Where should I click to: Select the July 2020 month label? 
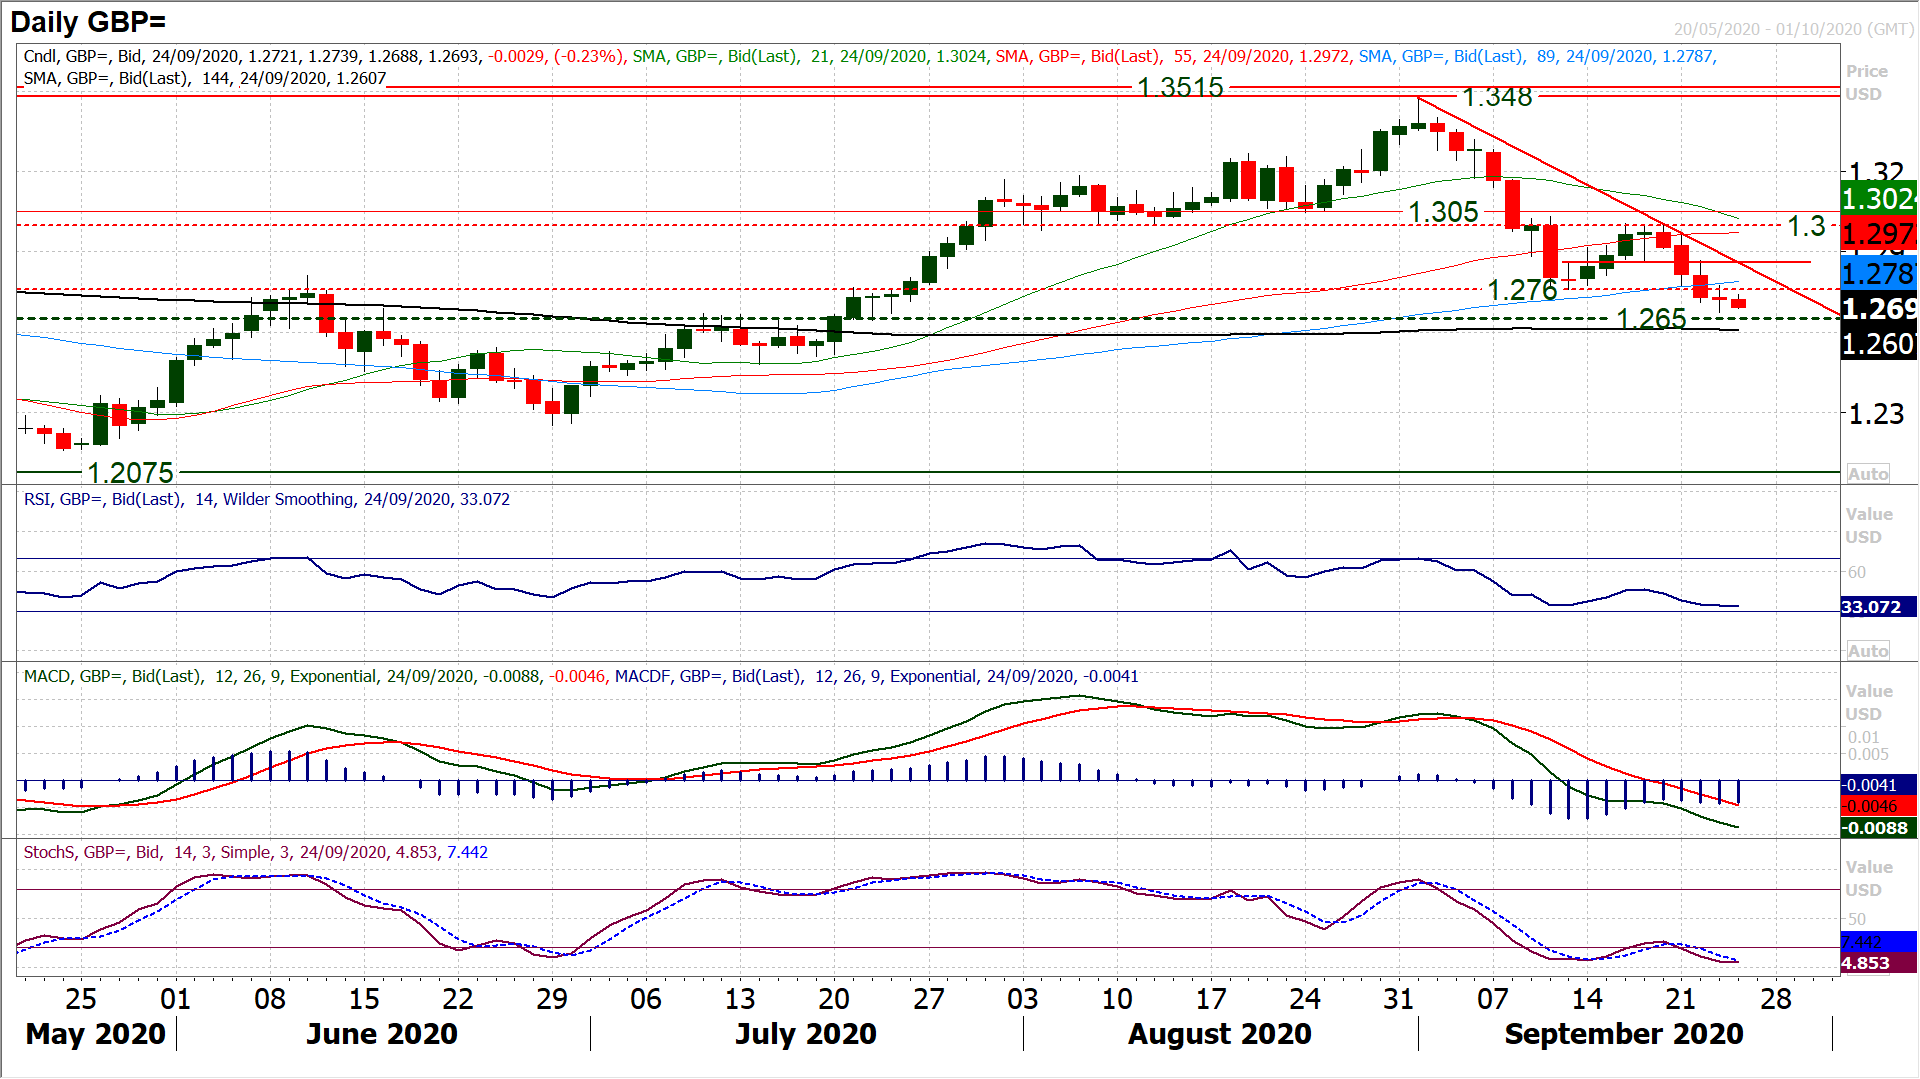pyautogui.click(x=805, y=1034)
